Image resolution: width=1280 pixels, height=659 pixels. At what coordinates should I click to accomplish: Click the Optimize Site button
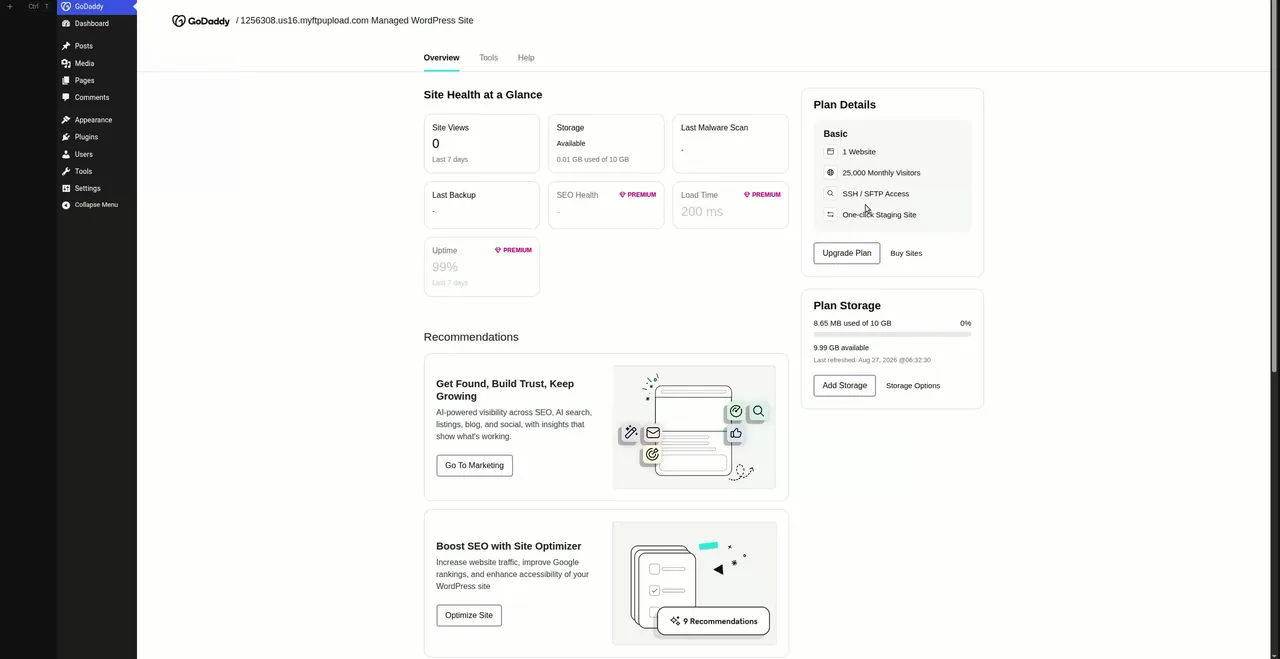click(x=469, y=615)
